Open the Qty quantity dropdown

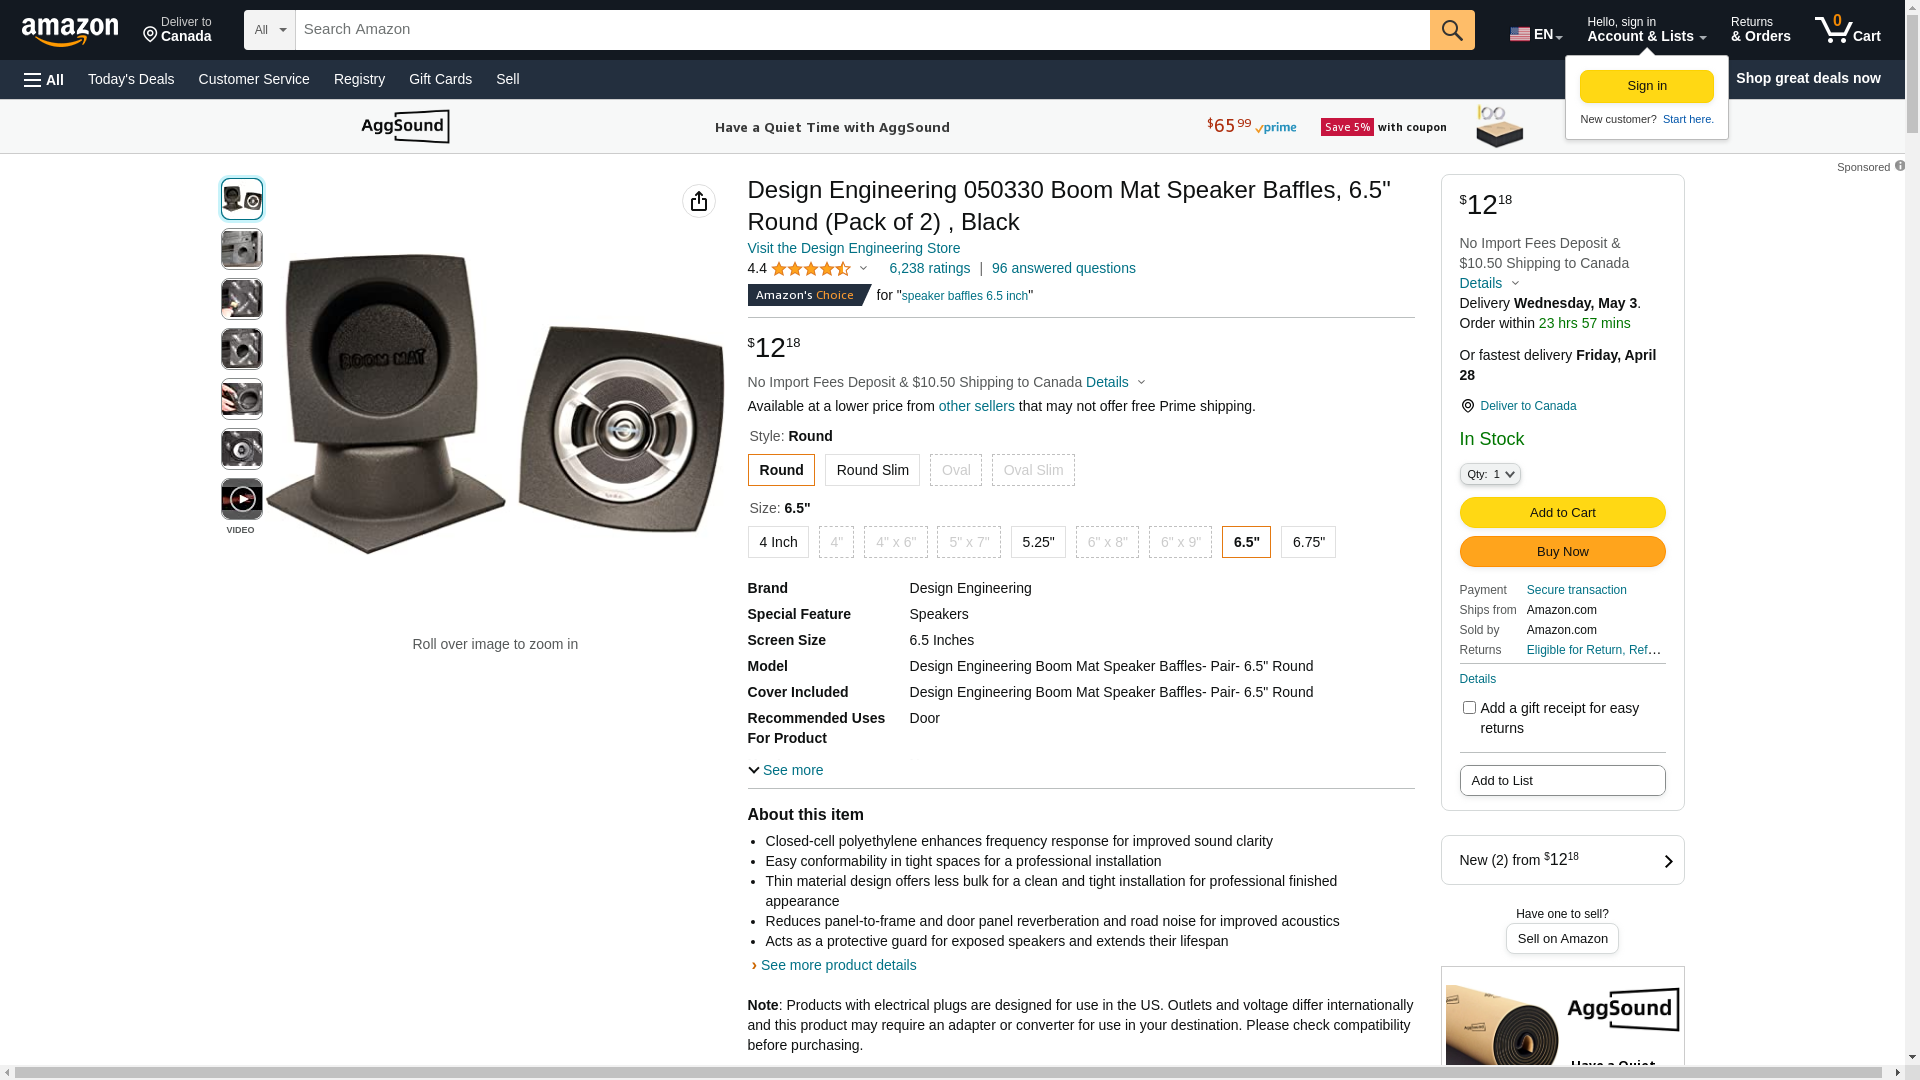(1490, 474)
